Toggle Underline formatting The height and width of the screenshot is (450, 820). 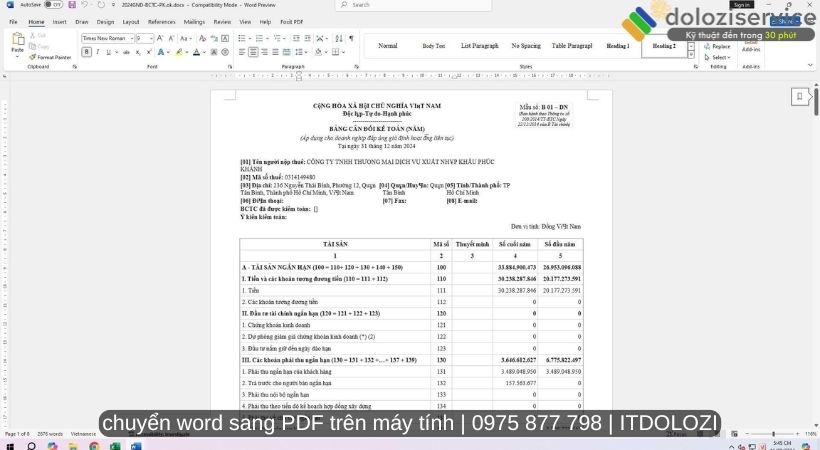pyautogui.click(x=109, y=52)
